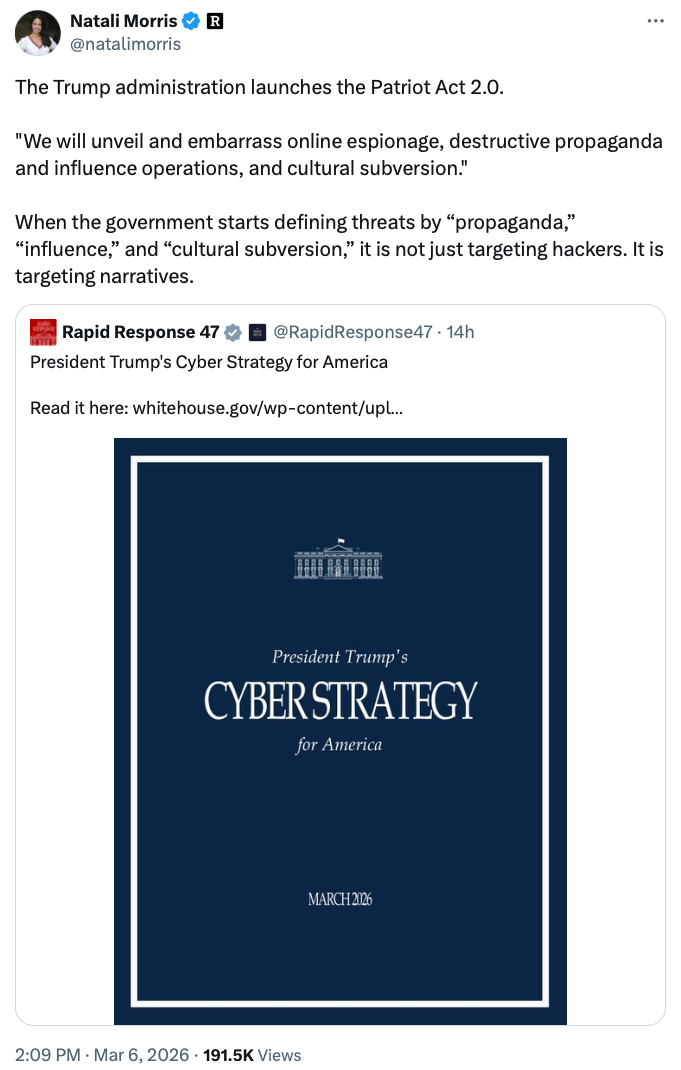
Task: Click the black R affiliation badge
Action: point(213,22)
